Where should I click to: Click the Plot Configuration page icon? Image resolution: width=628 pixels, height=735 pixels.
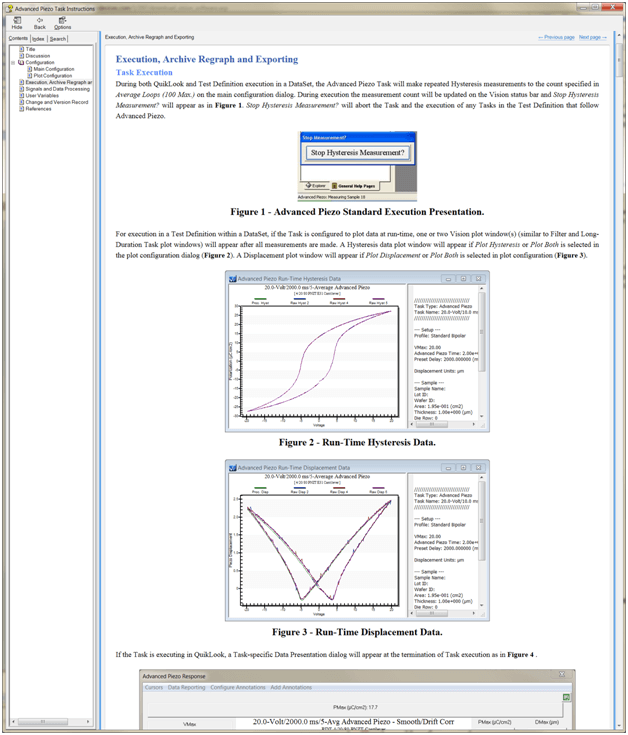30,75
